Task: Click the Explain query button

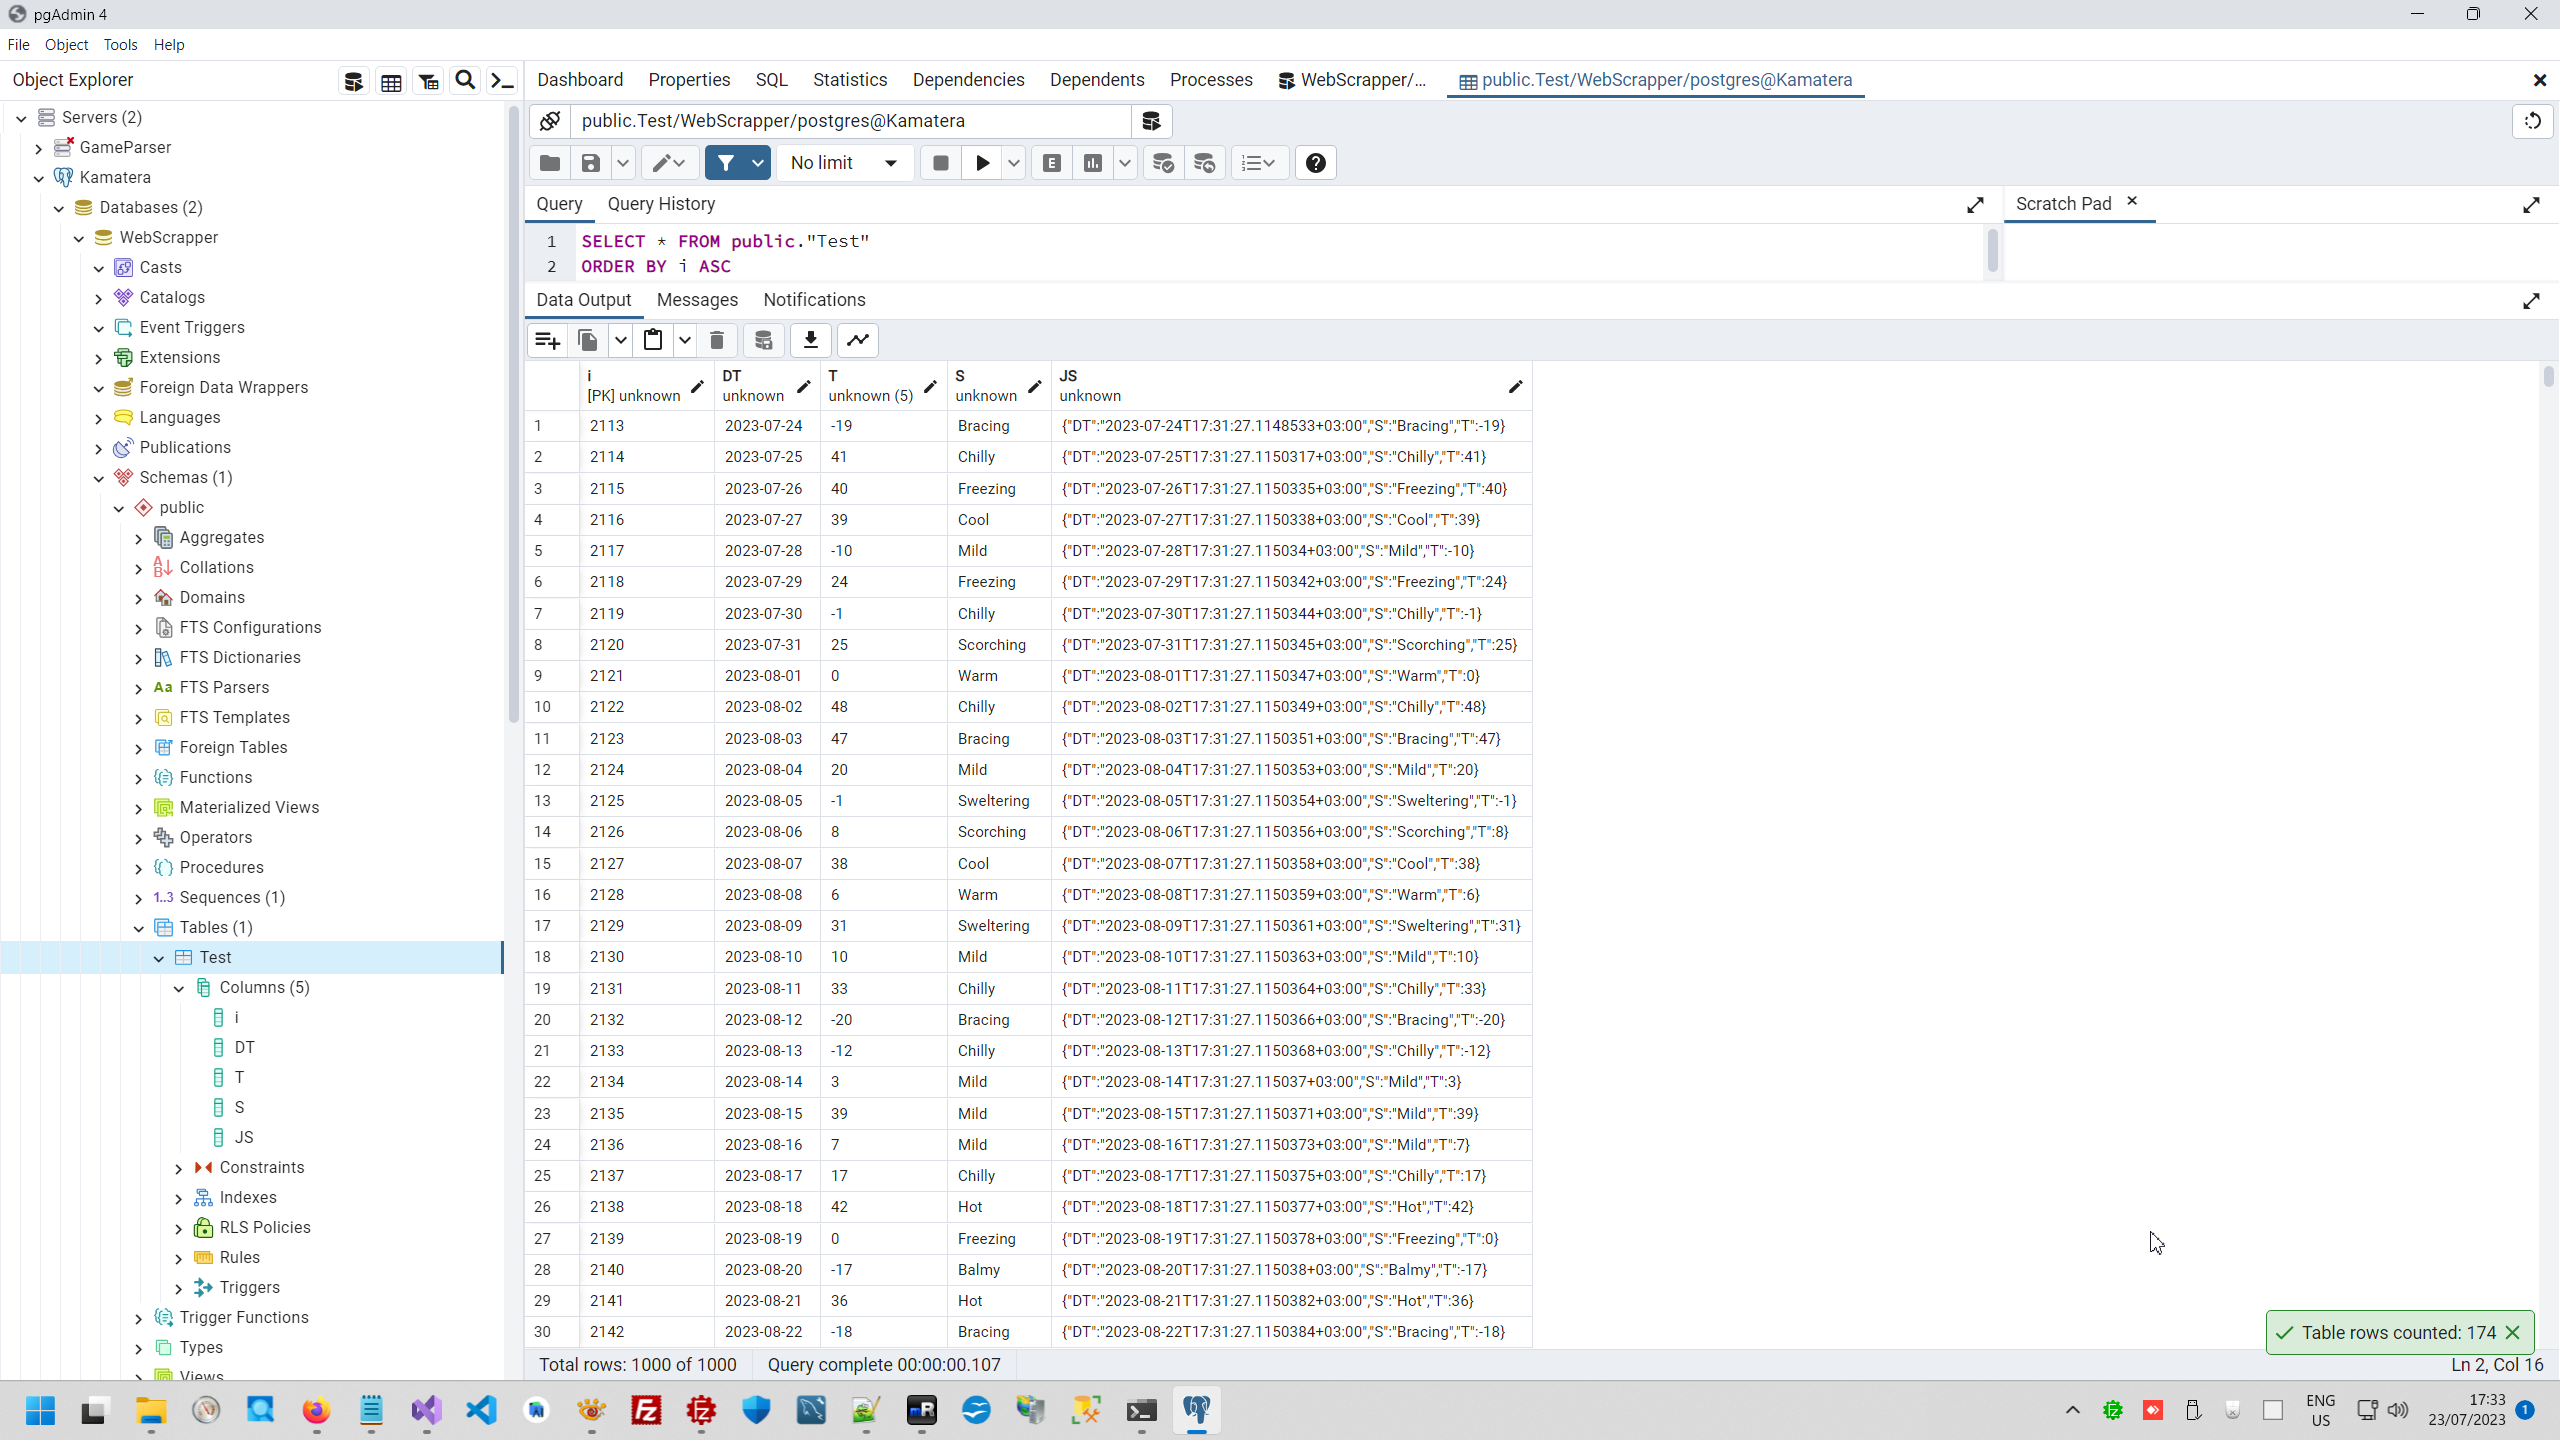Action: (1052, 163)
